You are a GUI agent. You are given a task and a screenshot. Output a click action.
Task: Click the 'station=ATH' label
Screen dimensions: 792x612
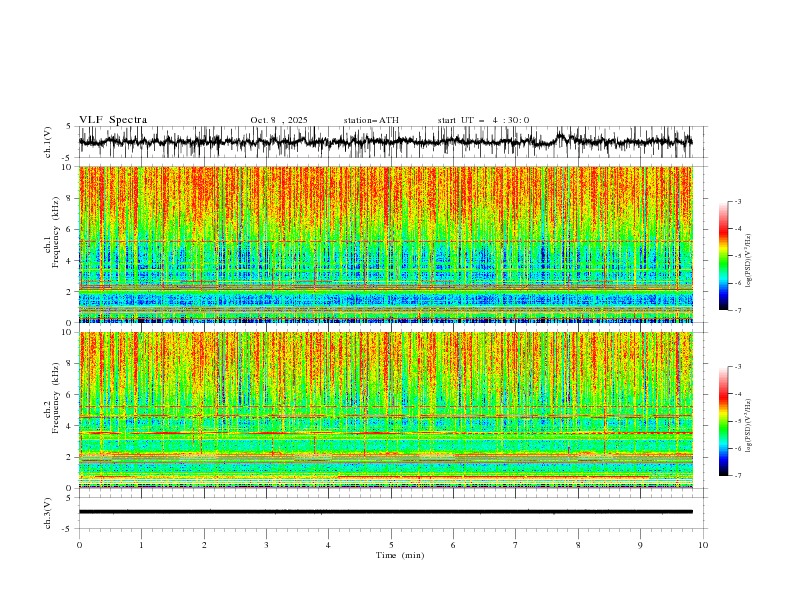(371, 120)
